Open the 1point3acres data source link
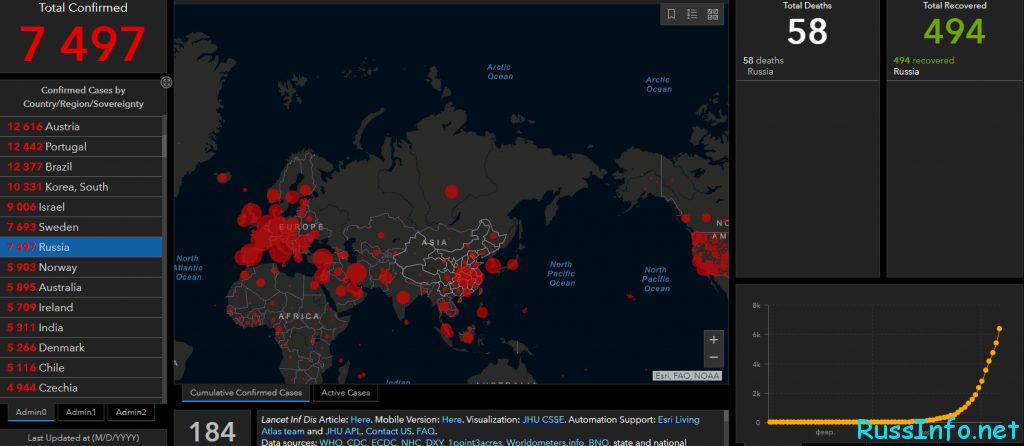 477,443
